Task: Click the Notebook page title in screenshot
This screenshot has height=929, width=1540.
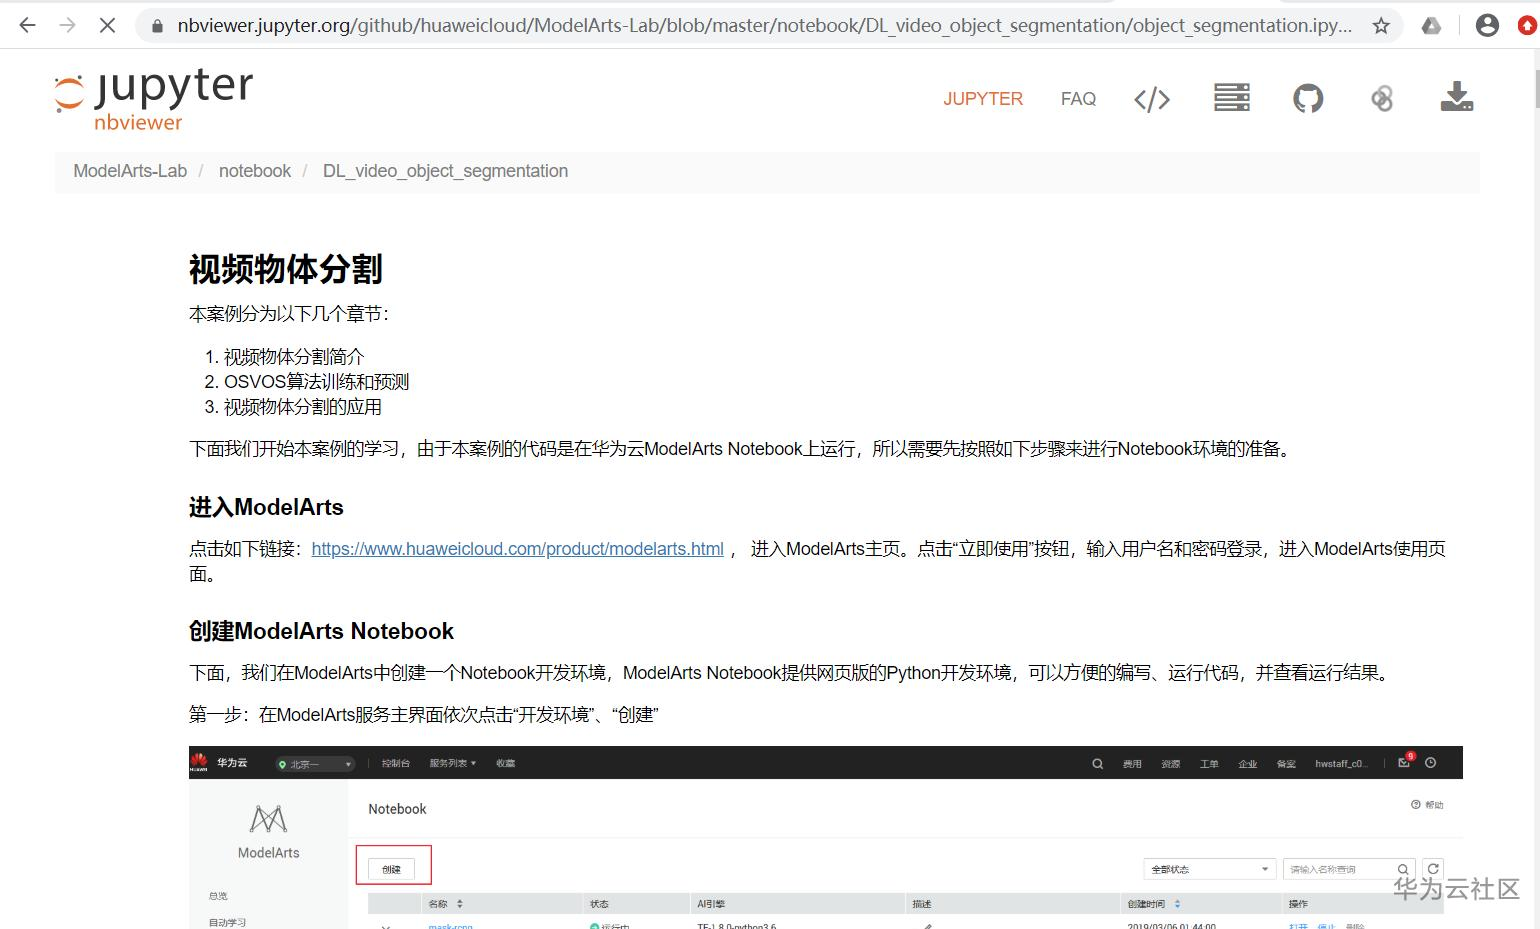Action: tap(397, 809)
